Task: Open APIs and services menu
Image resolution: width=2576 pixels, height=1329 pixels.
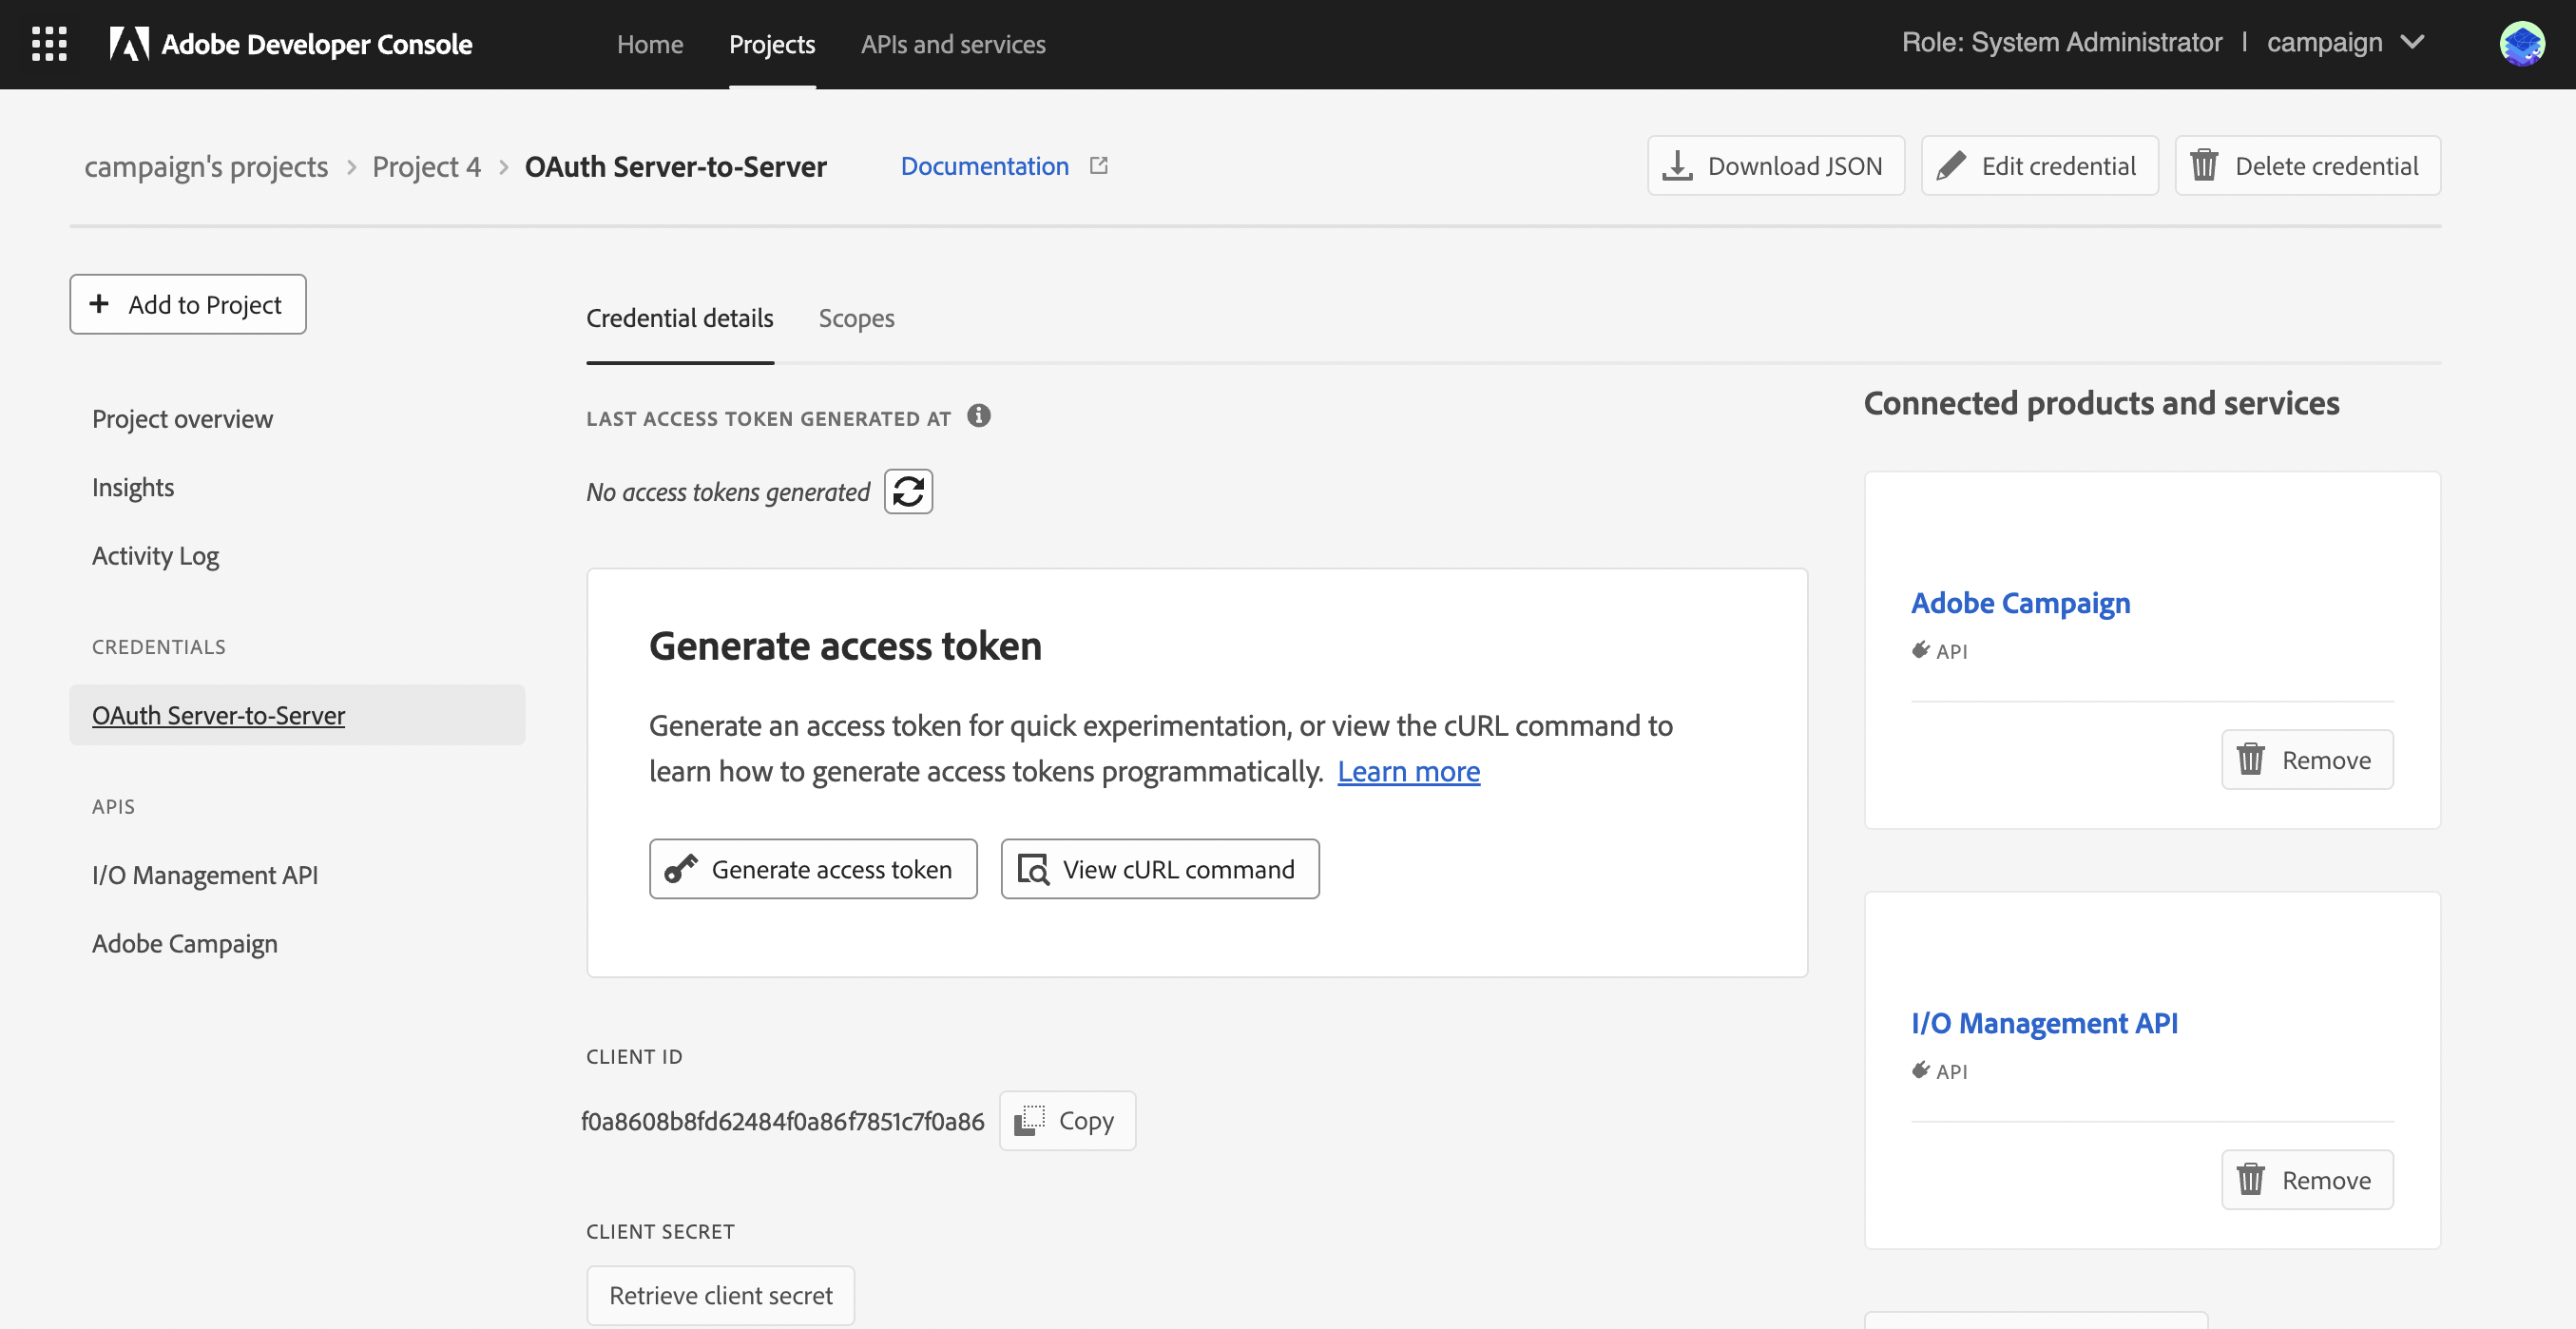Action: (x=953, y=44)
